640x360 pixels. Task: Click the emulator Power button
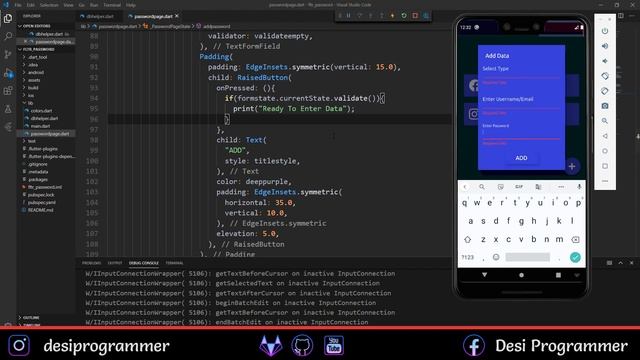click(605, 31)
